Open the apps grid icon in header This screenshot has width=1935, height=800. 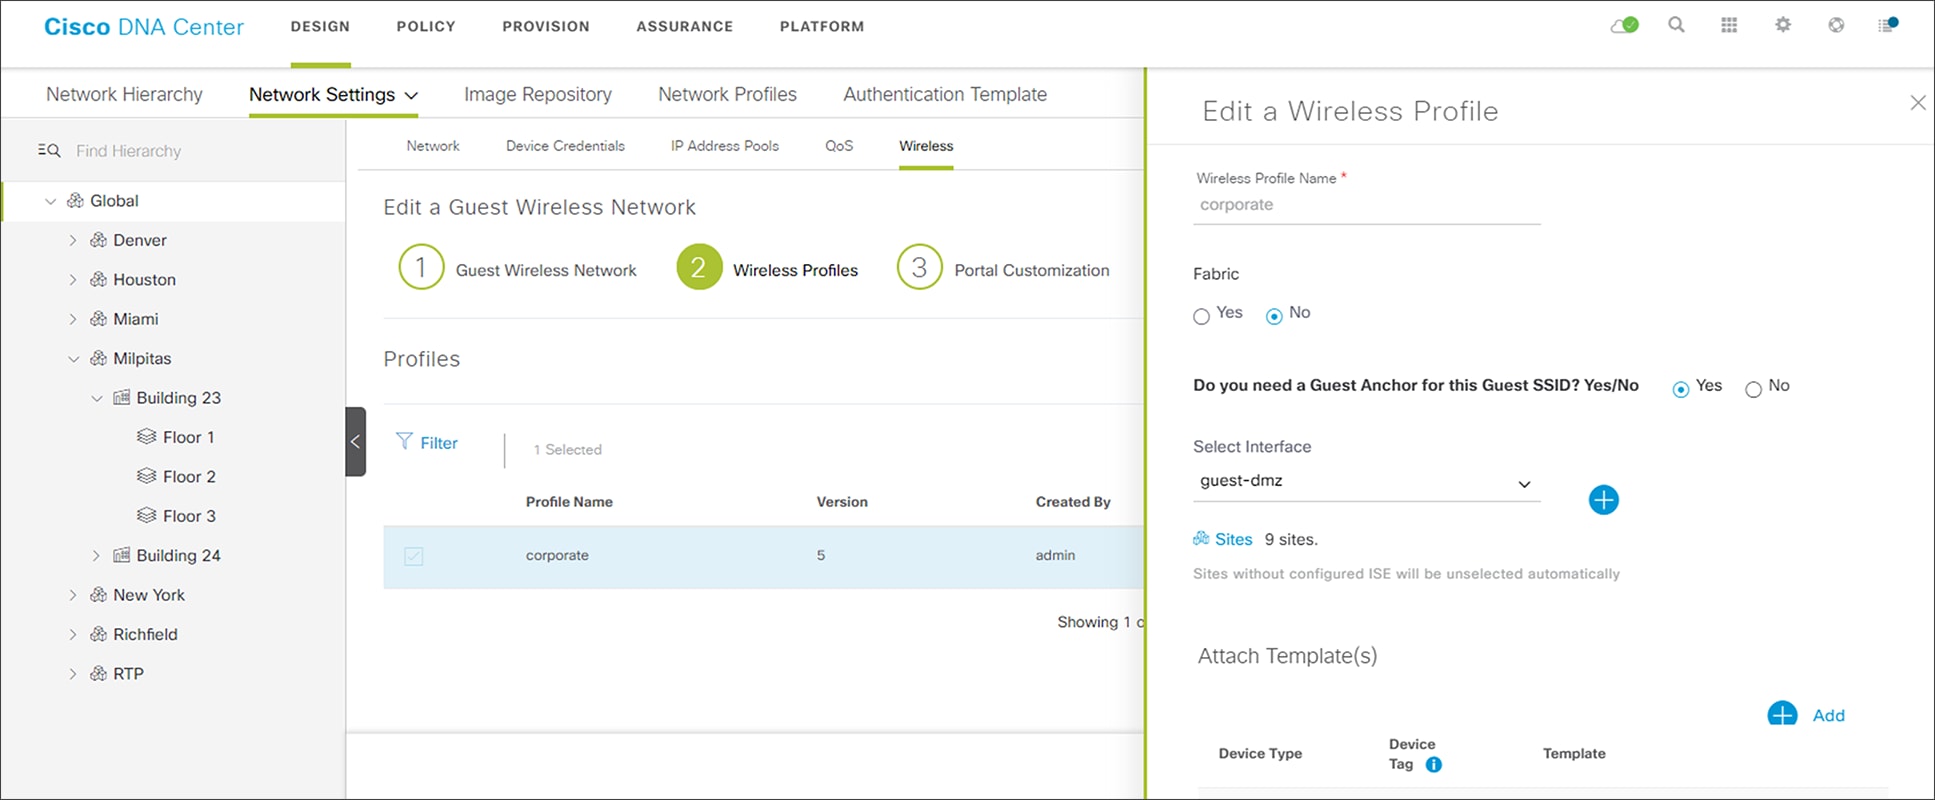[1729, 25]
